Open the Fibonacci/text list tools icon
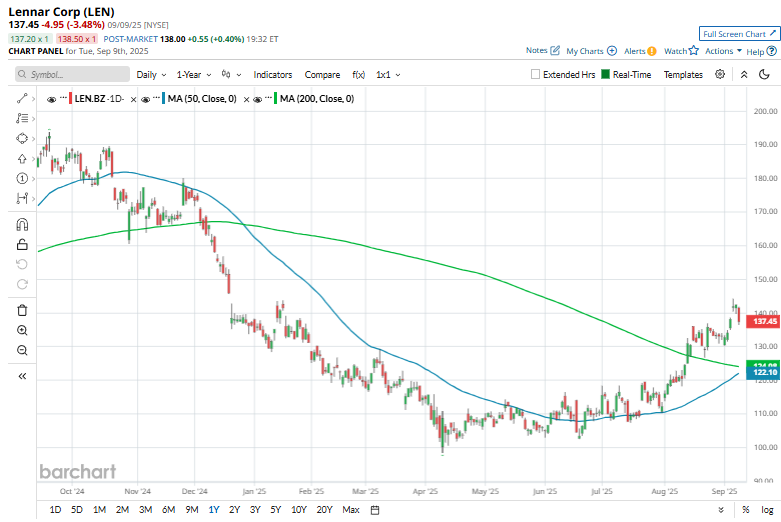 coord(22,119)
